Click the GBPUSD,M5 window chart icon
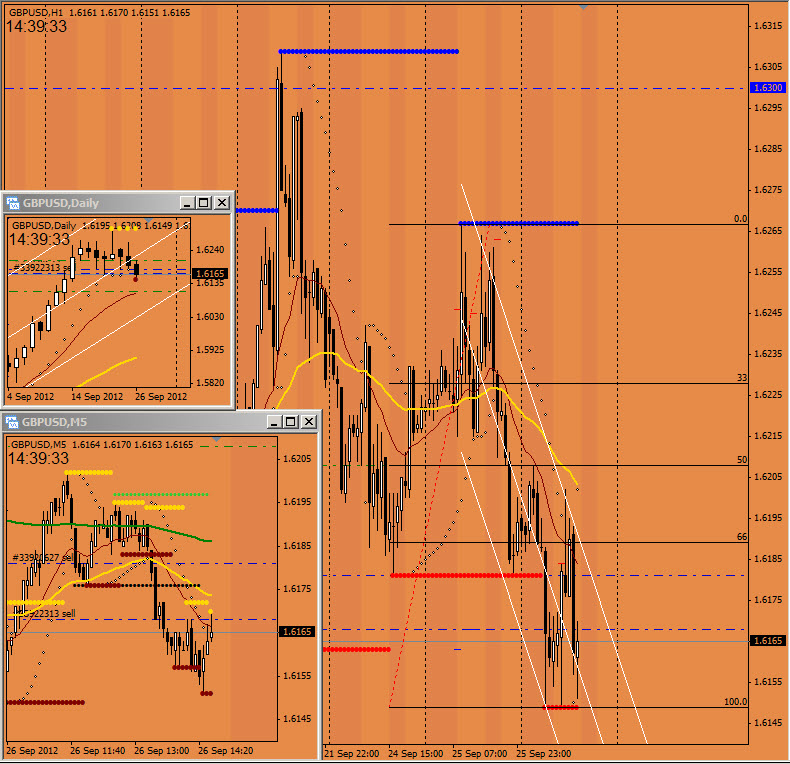 [12, 422]
